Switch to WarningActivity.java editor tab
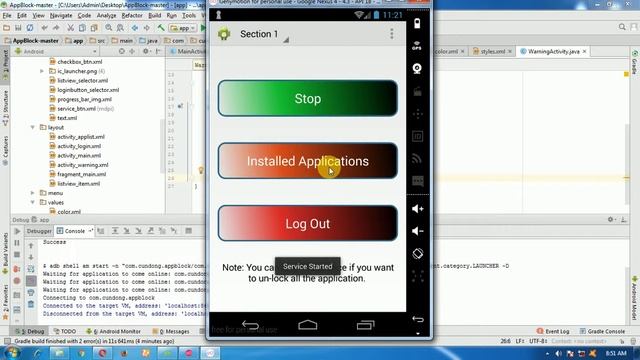Viewport: 640px width, 360px height. click(553, 51)
